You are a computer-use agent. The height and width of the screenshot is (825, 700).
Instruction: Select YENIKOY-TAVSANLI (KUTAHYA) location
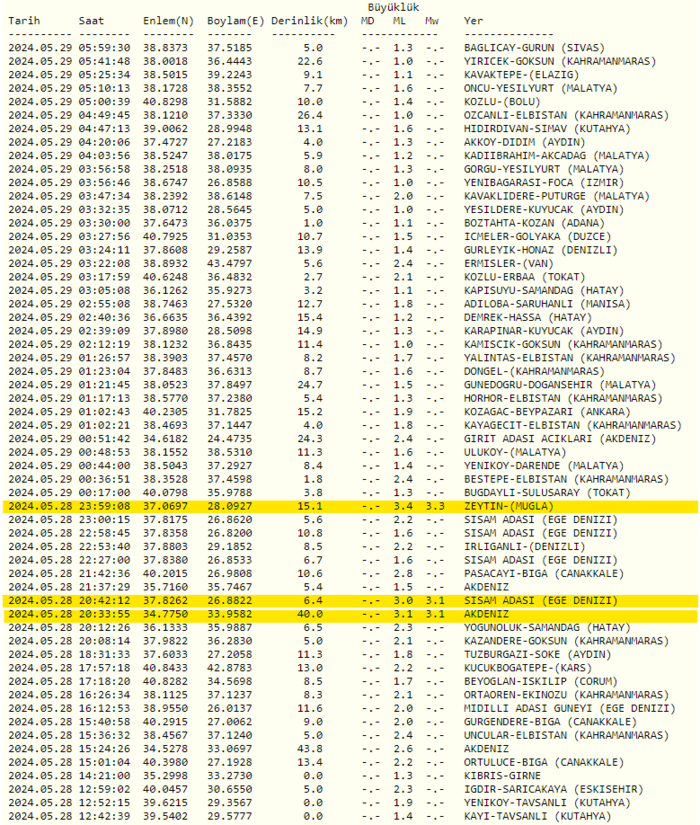547,803
